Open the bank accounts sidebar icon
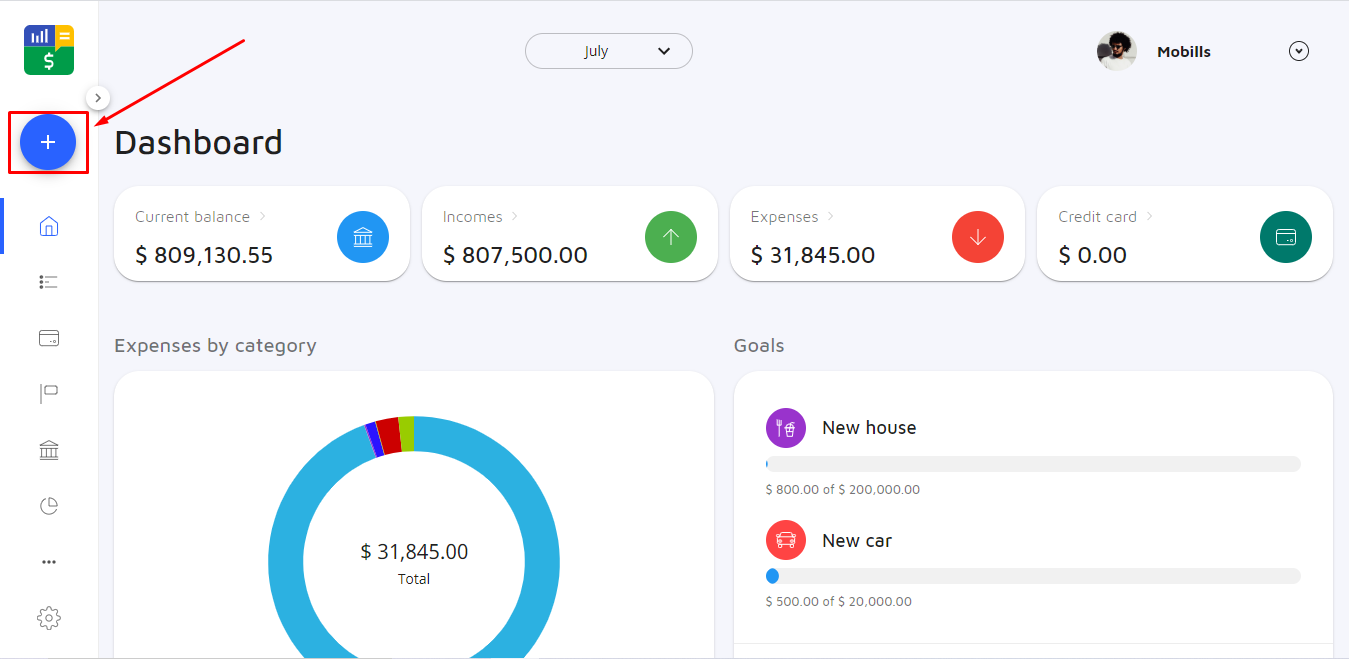 pos(48,451)
